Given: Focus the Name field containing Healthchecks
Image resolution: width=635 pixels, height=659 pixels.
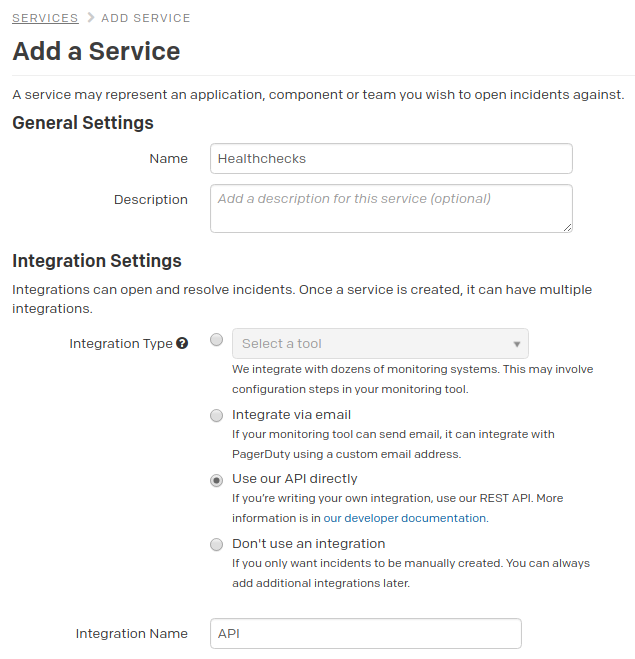Looking at the screenshot, I should [391, 159].
